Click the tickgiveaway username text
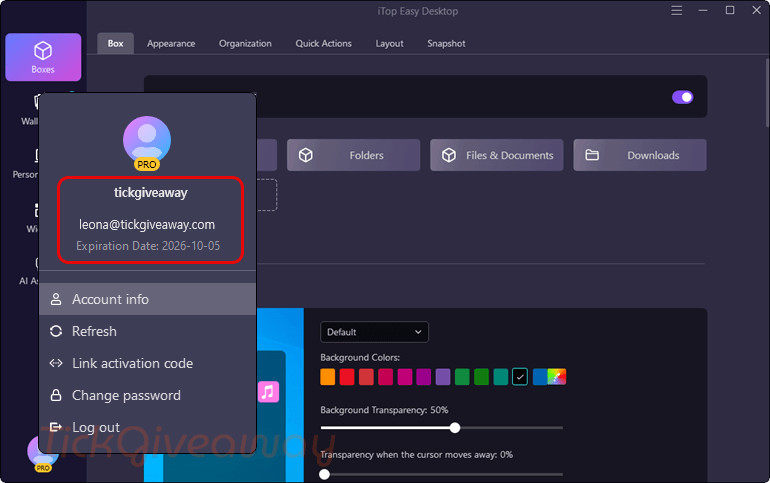Image resolution: width=770 pixels, height=483 pixels. (151, 193)
